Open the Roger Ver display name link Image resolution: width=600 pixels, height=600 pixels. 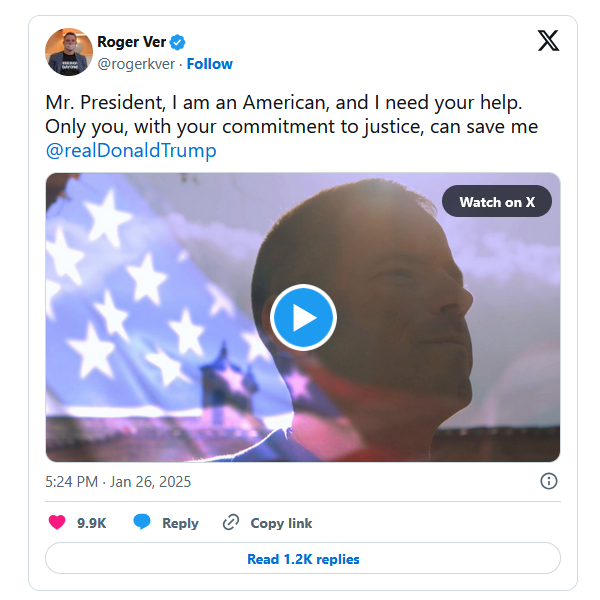coord(130,42)
